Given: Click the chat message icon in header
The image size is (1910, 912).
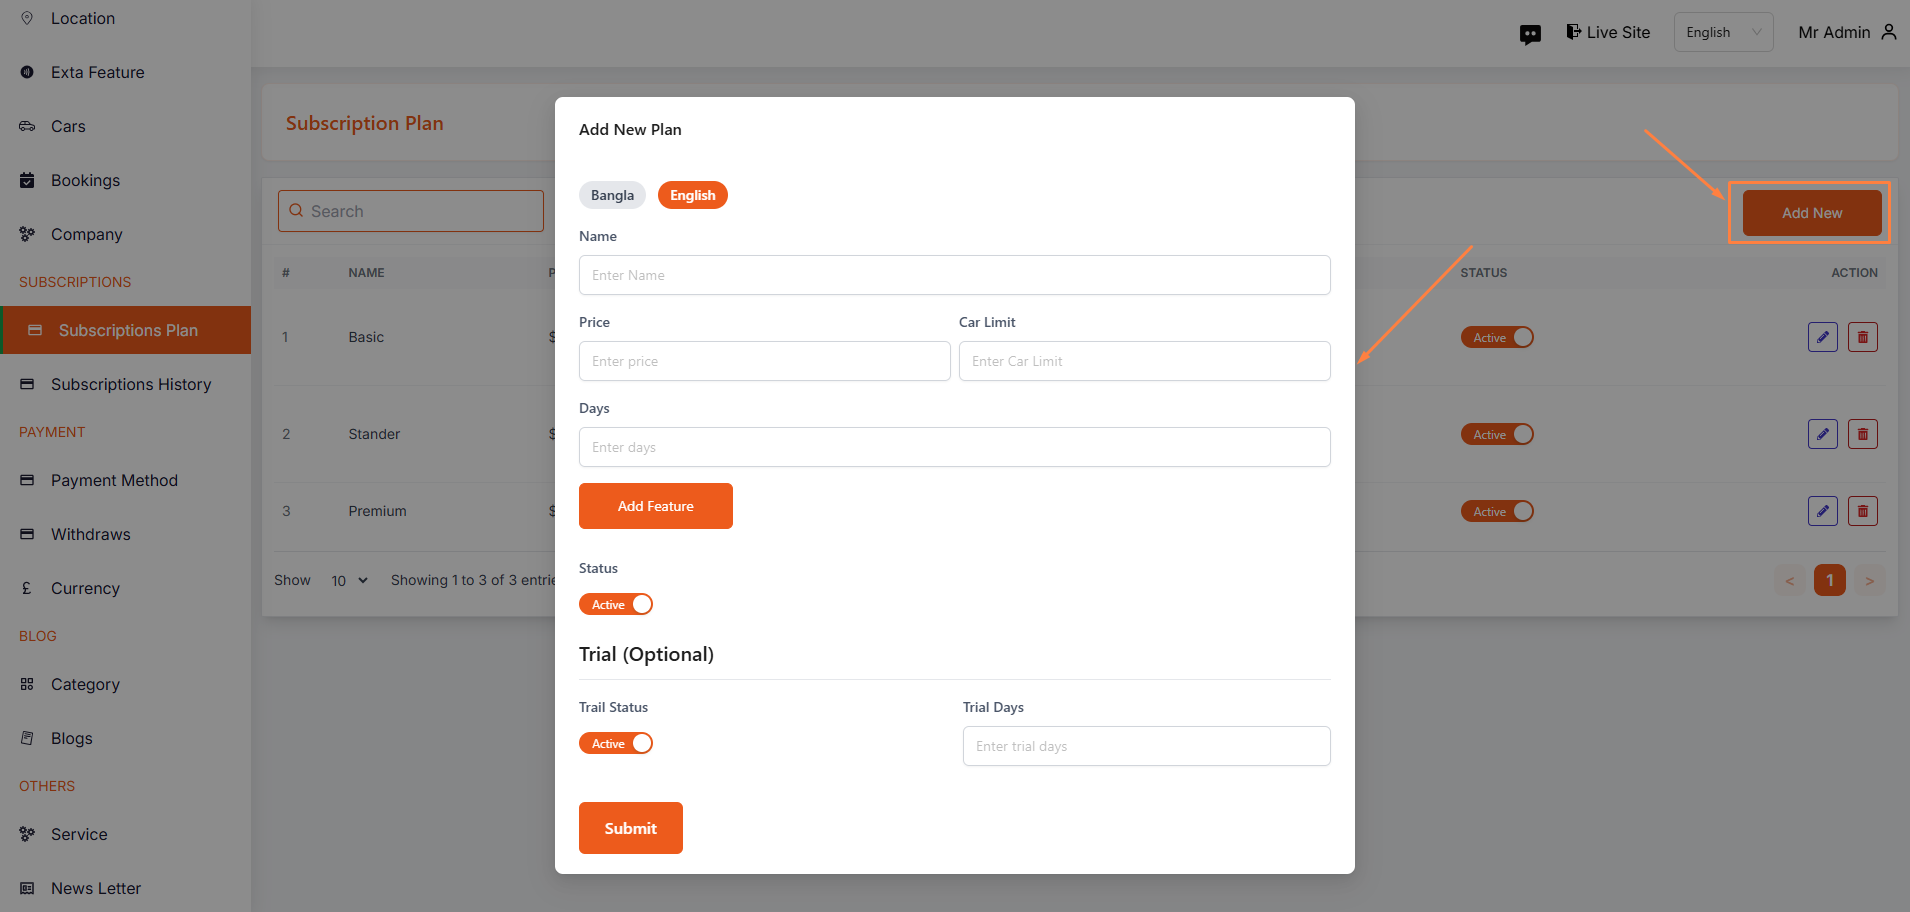Looking at the screenshot, I should click(1530, 34).
